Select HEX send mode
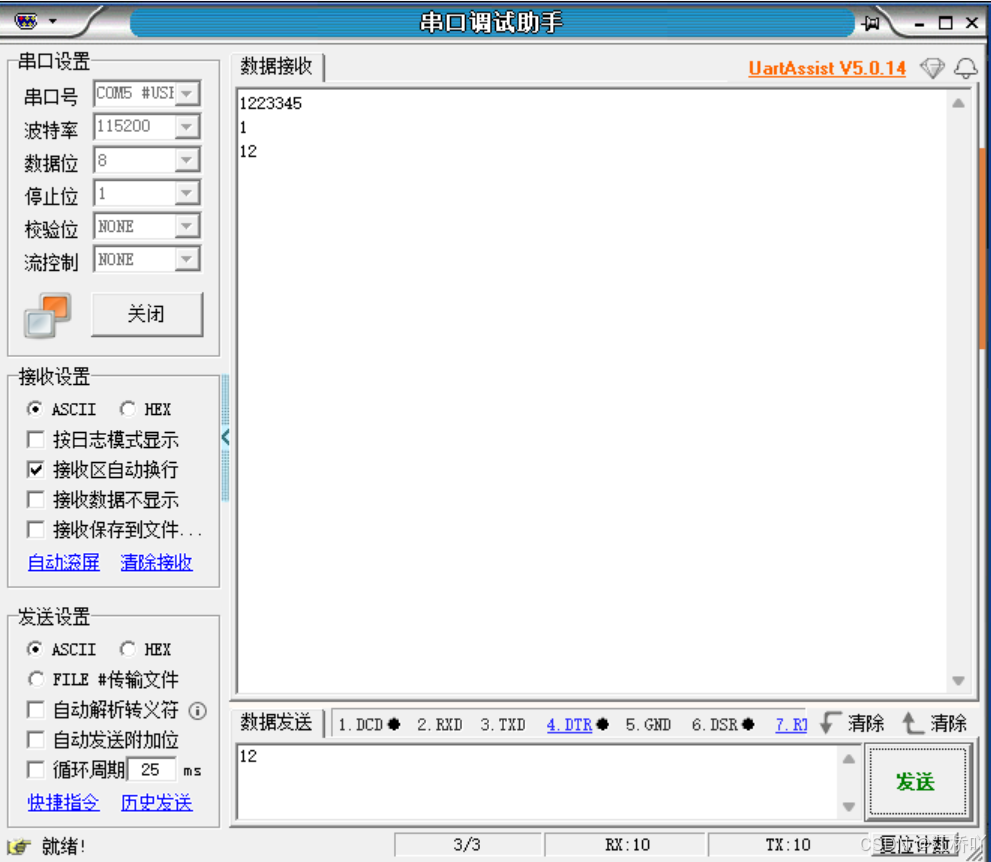Image resolution: width=991 pixels, height=862 pixels. (128, 649)
